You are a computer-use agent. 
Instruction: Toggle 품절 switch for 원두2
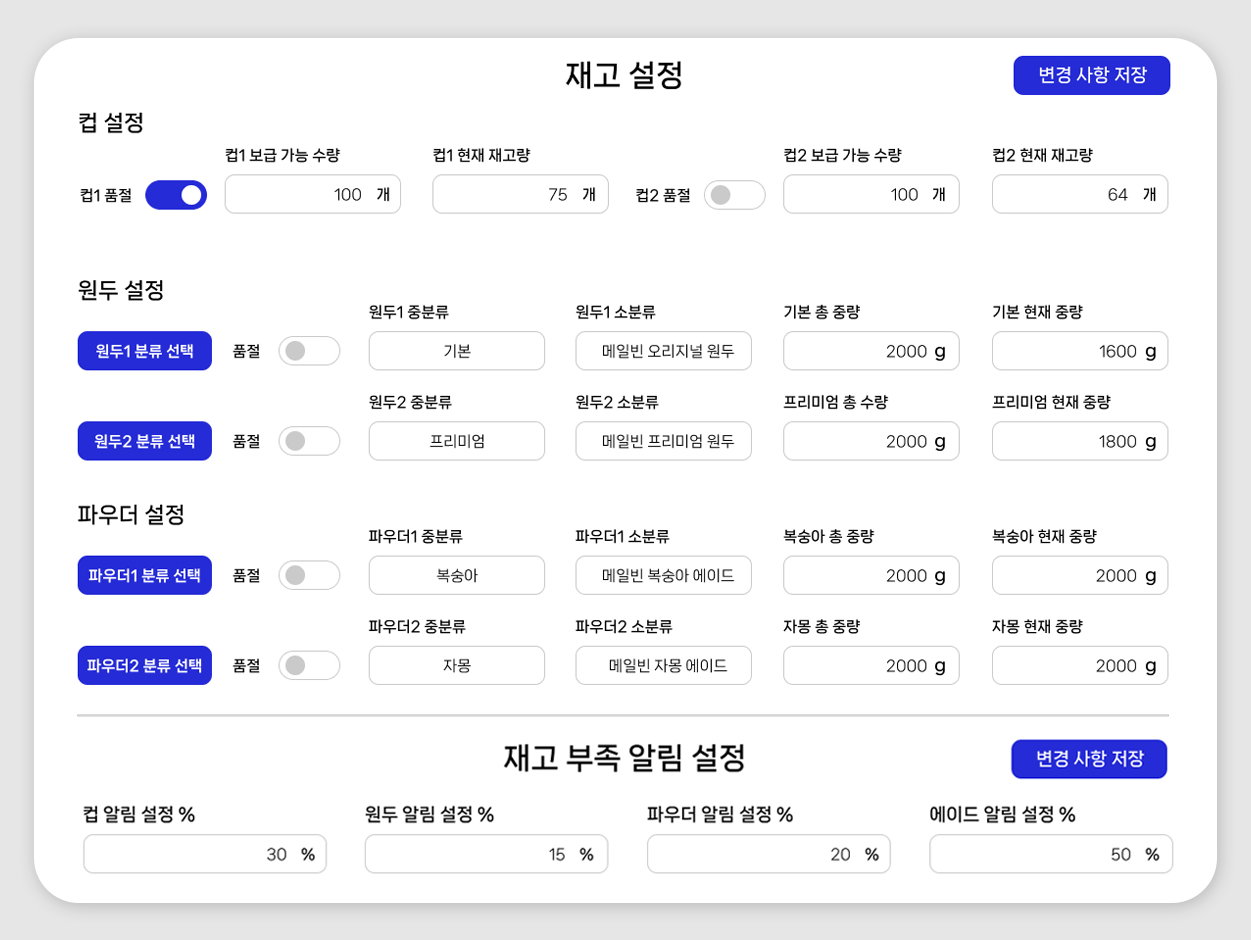pyautogui.click(x=309, y=441)
